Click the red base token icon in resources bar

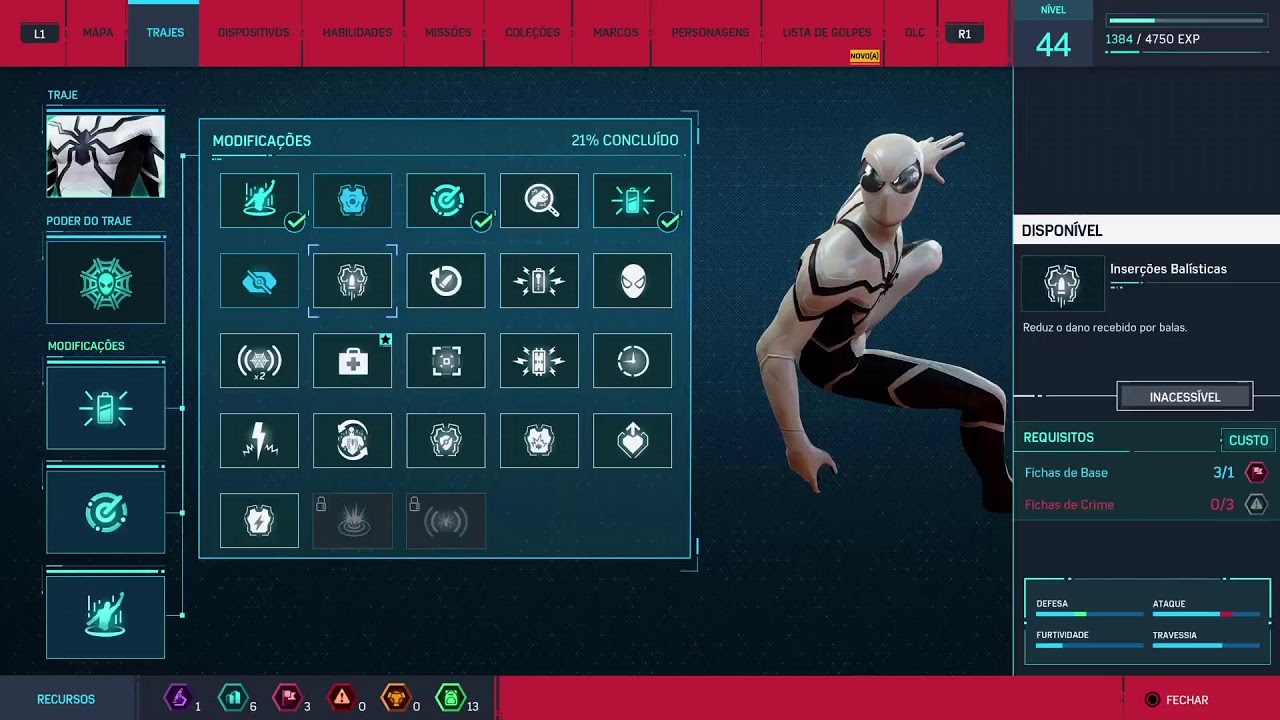287,697
